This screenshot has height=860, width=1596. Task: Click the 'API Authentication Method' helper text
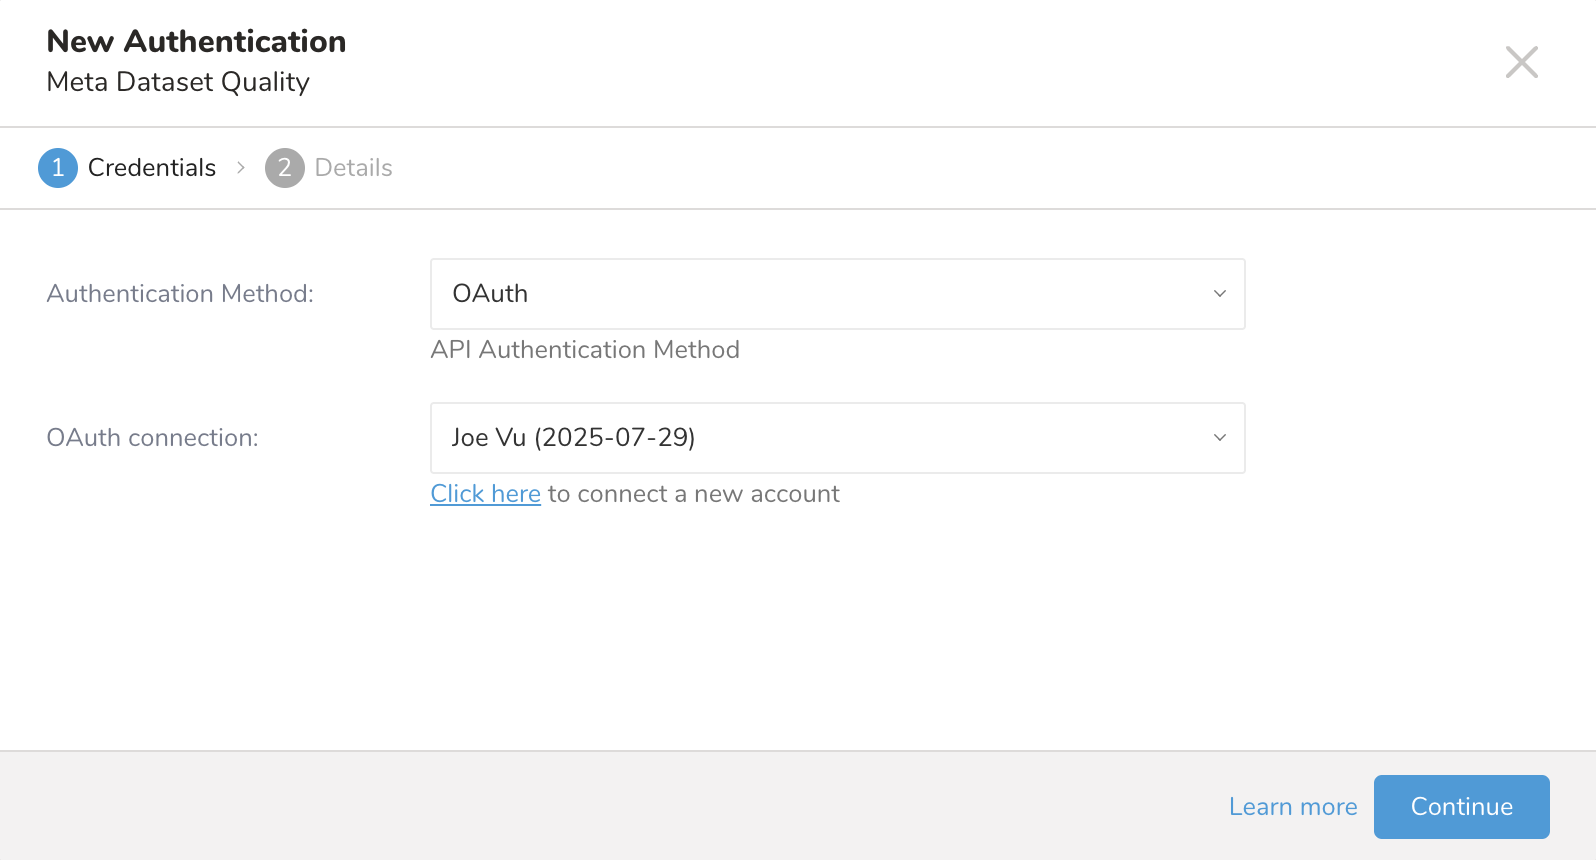585,350
